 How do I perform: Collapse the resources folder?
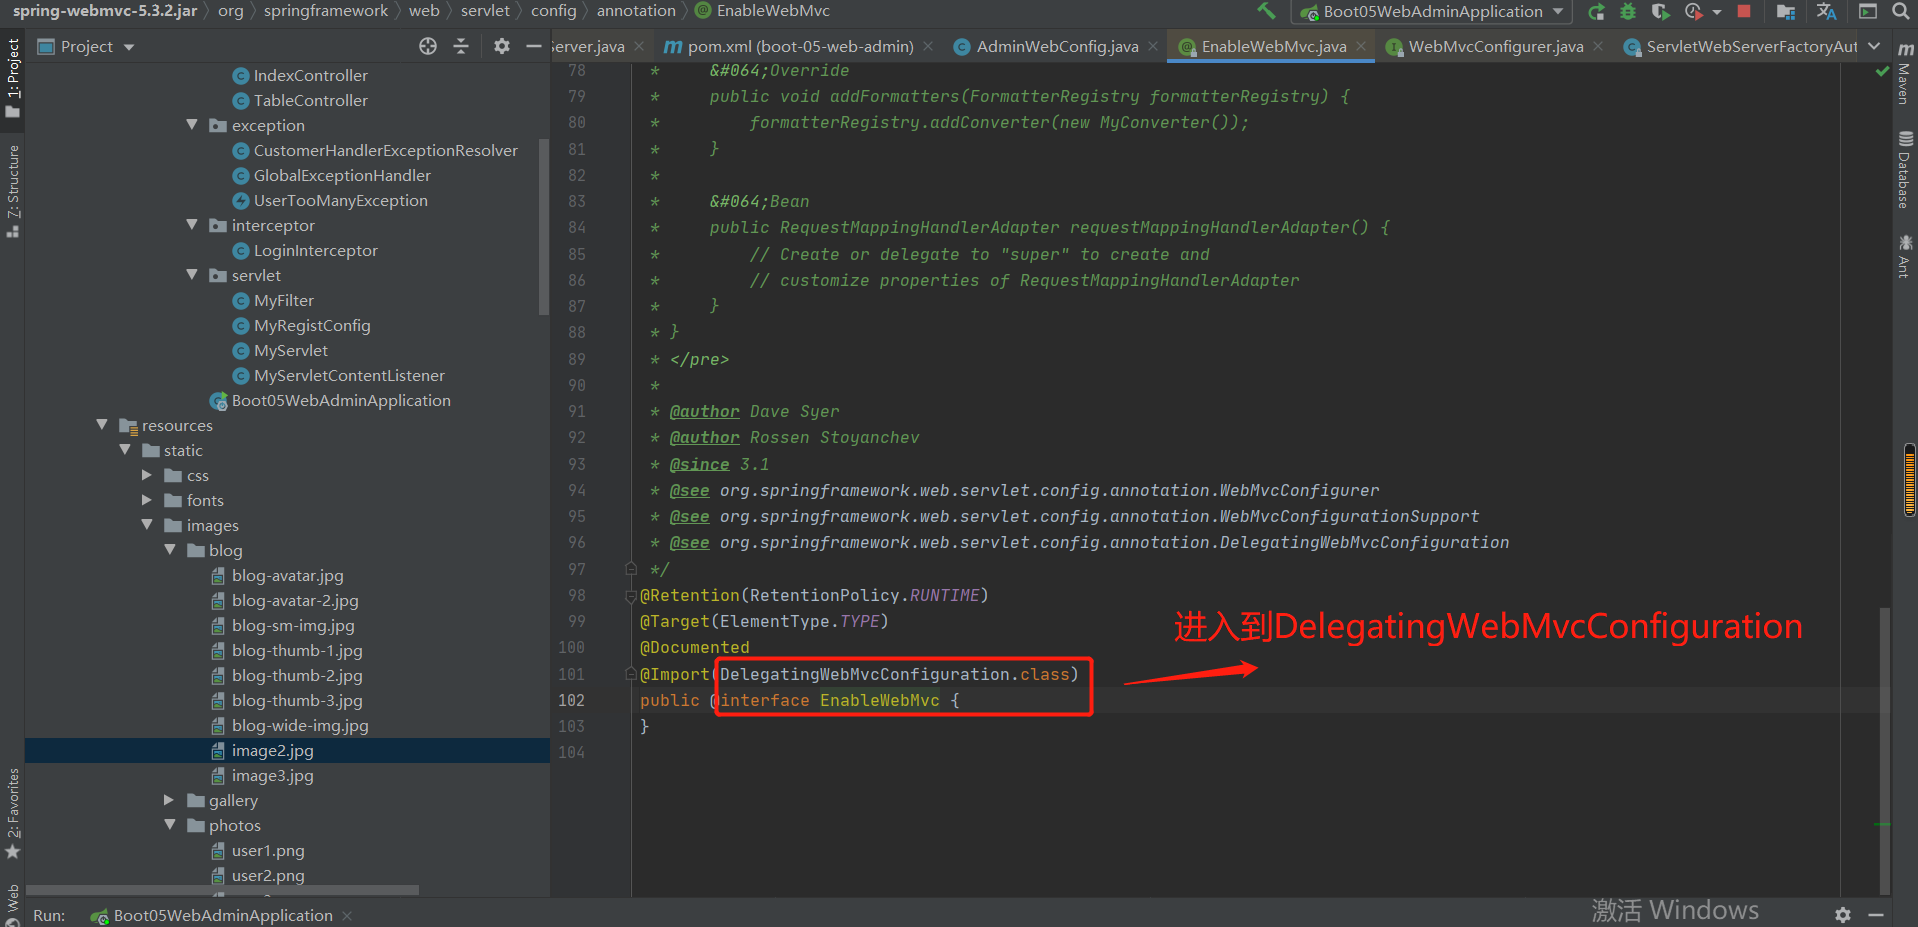point(102,425)
